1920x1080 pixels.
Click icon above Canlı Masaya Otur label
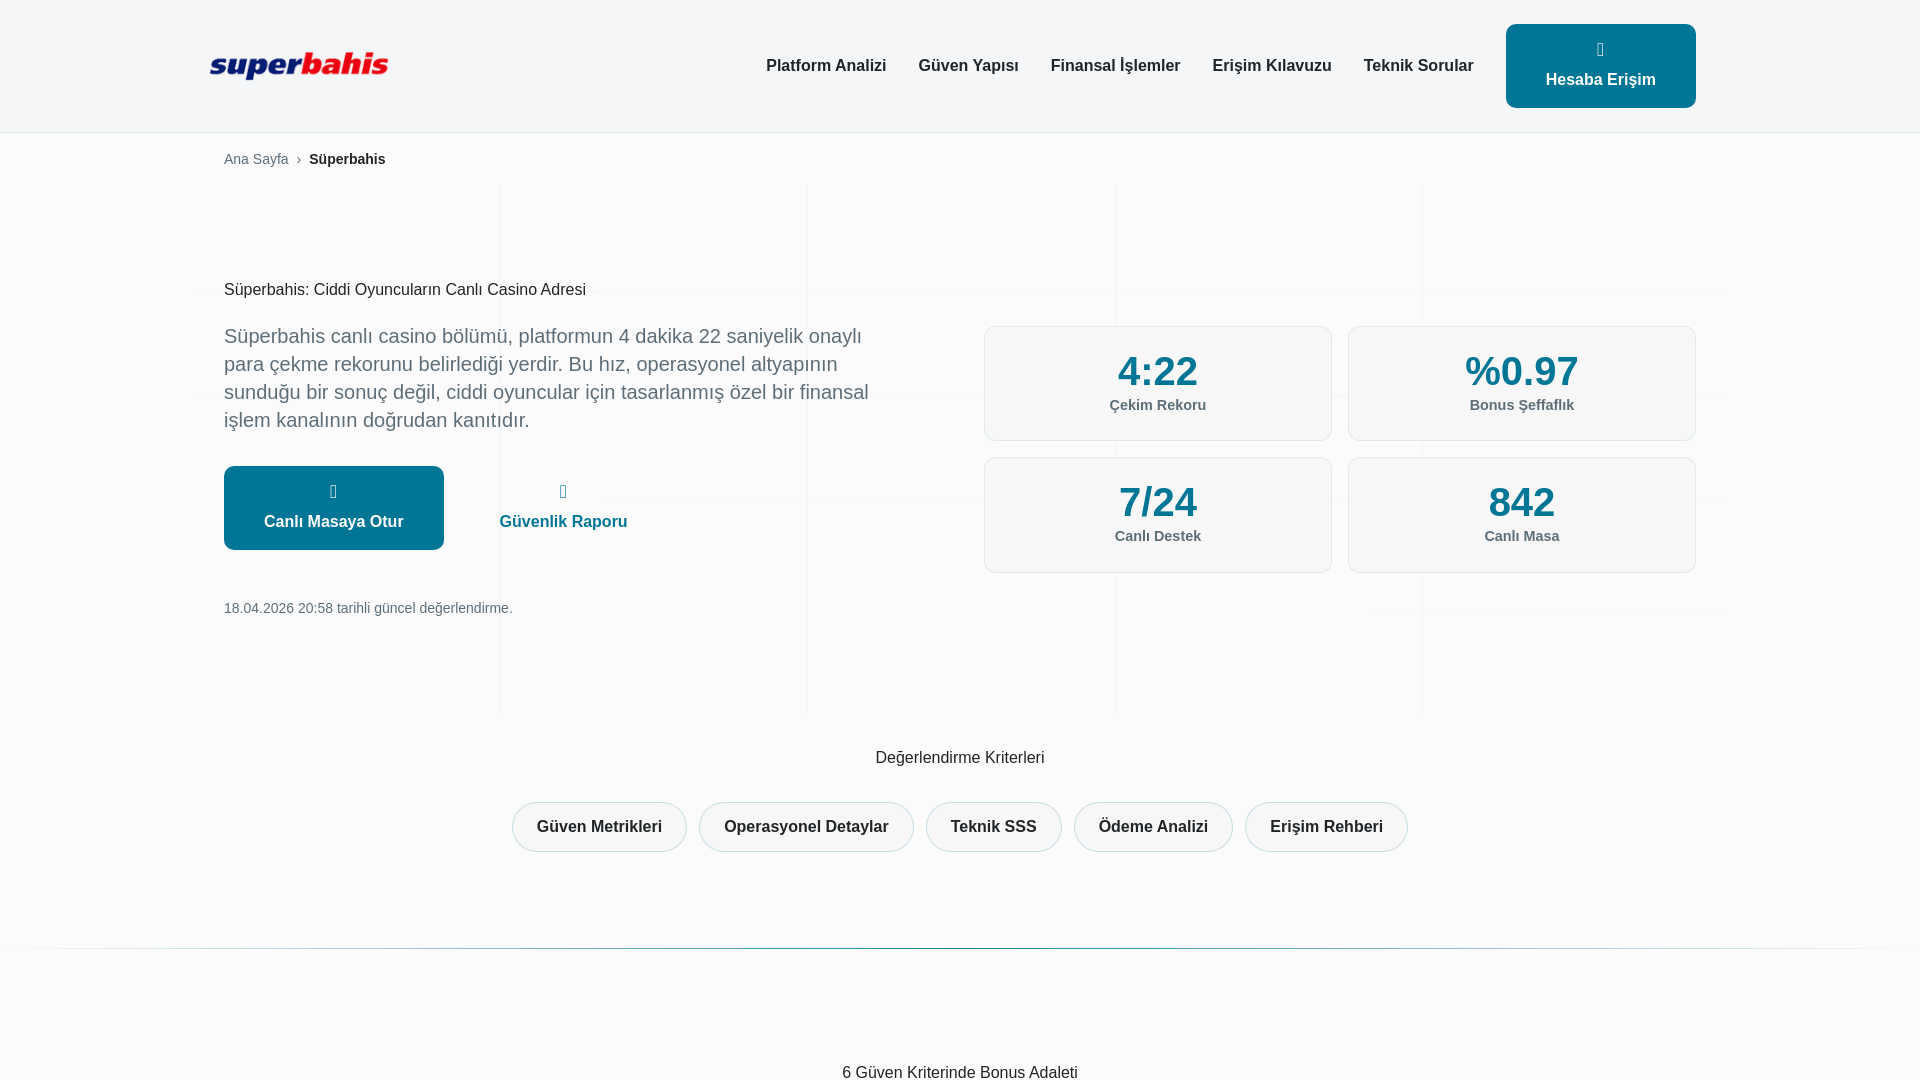click(x=333, y=492)
